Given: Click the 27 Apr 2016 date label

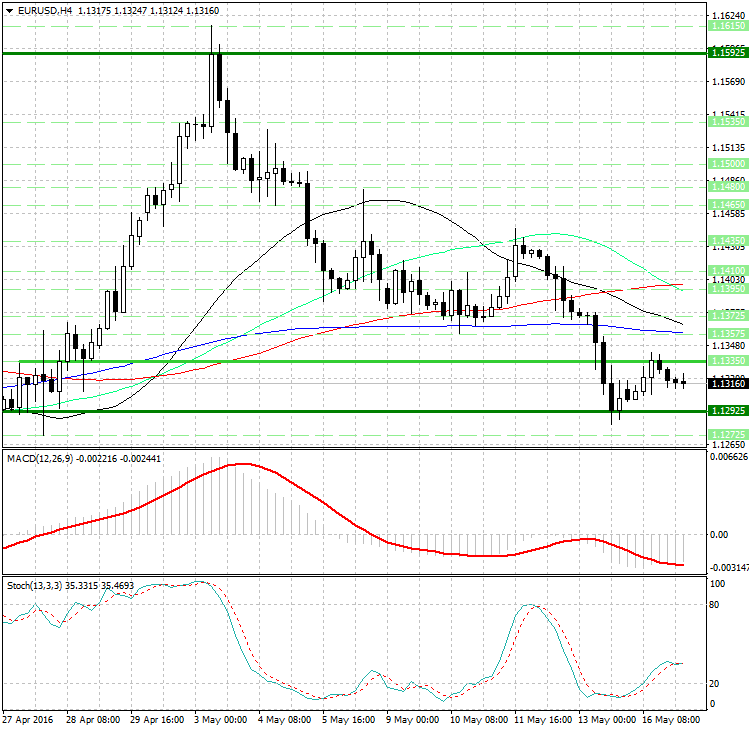Looking at the screenshot, I should point(28,720).
